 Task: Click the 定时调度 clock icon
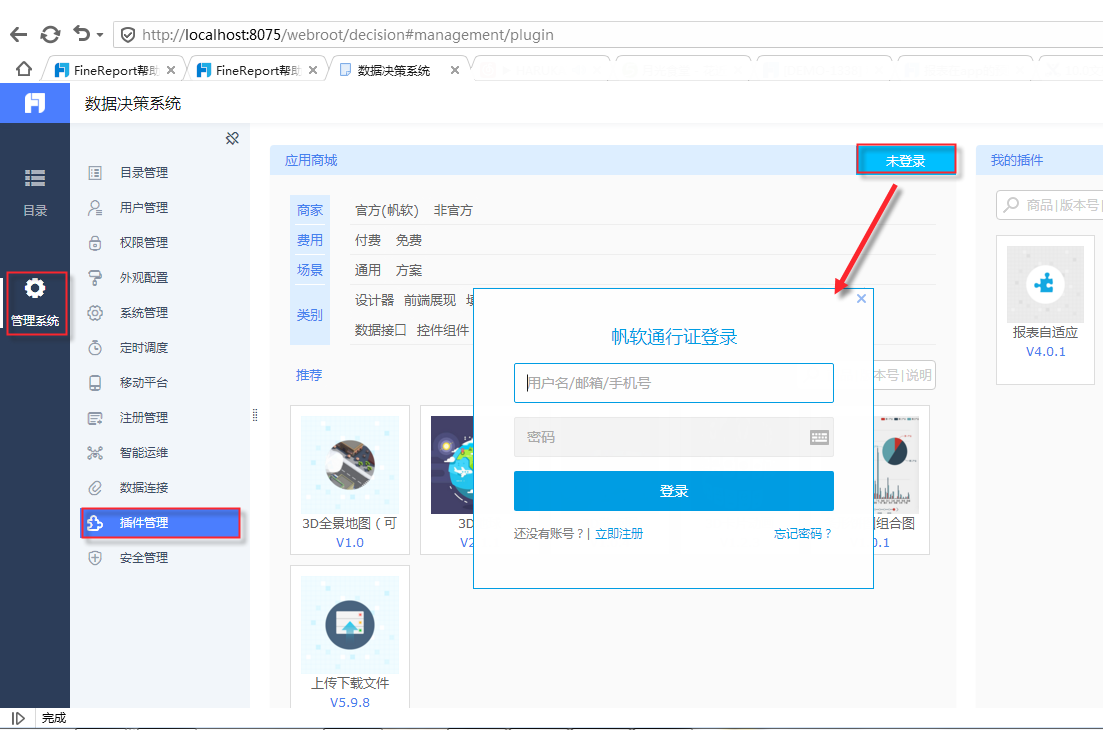95,347
